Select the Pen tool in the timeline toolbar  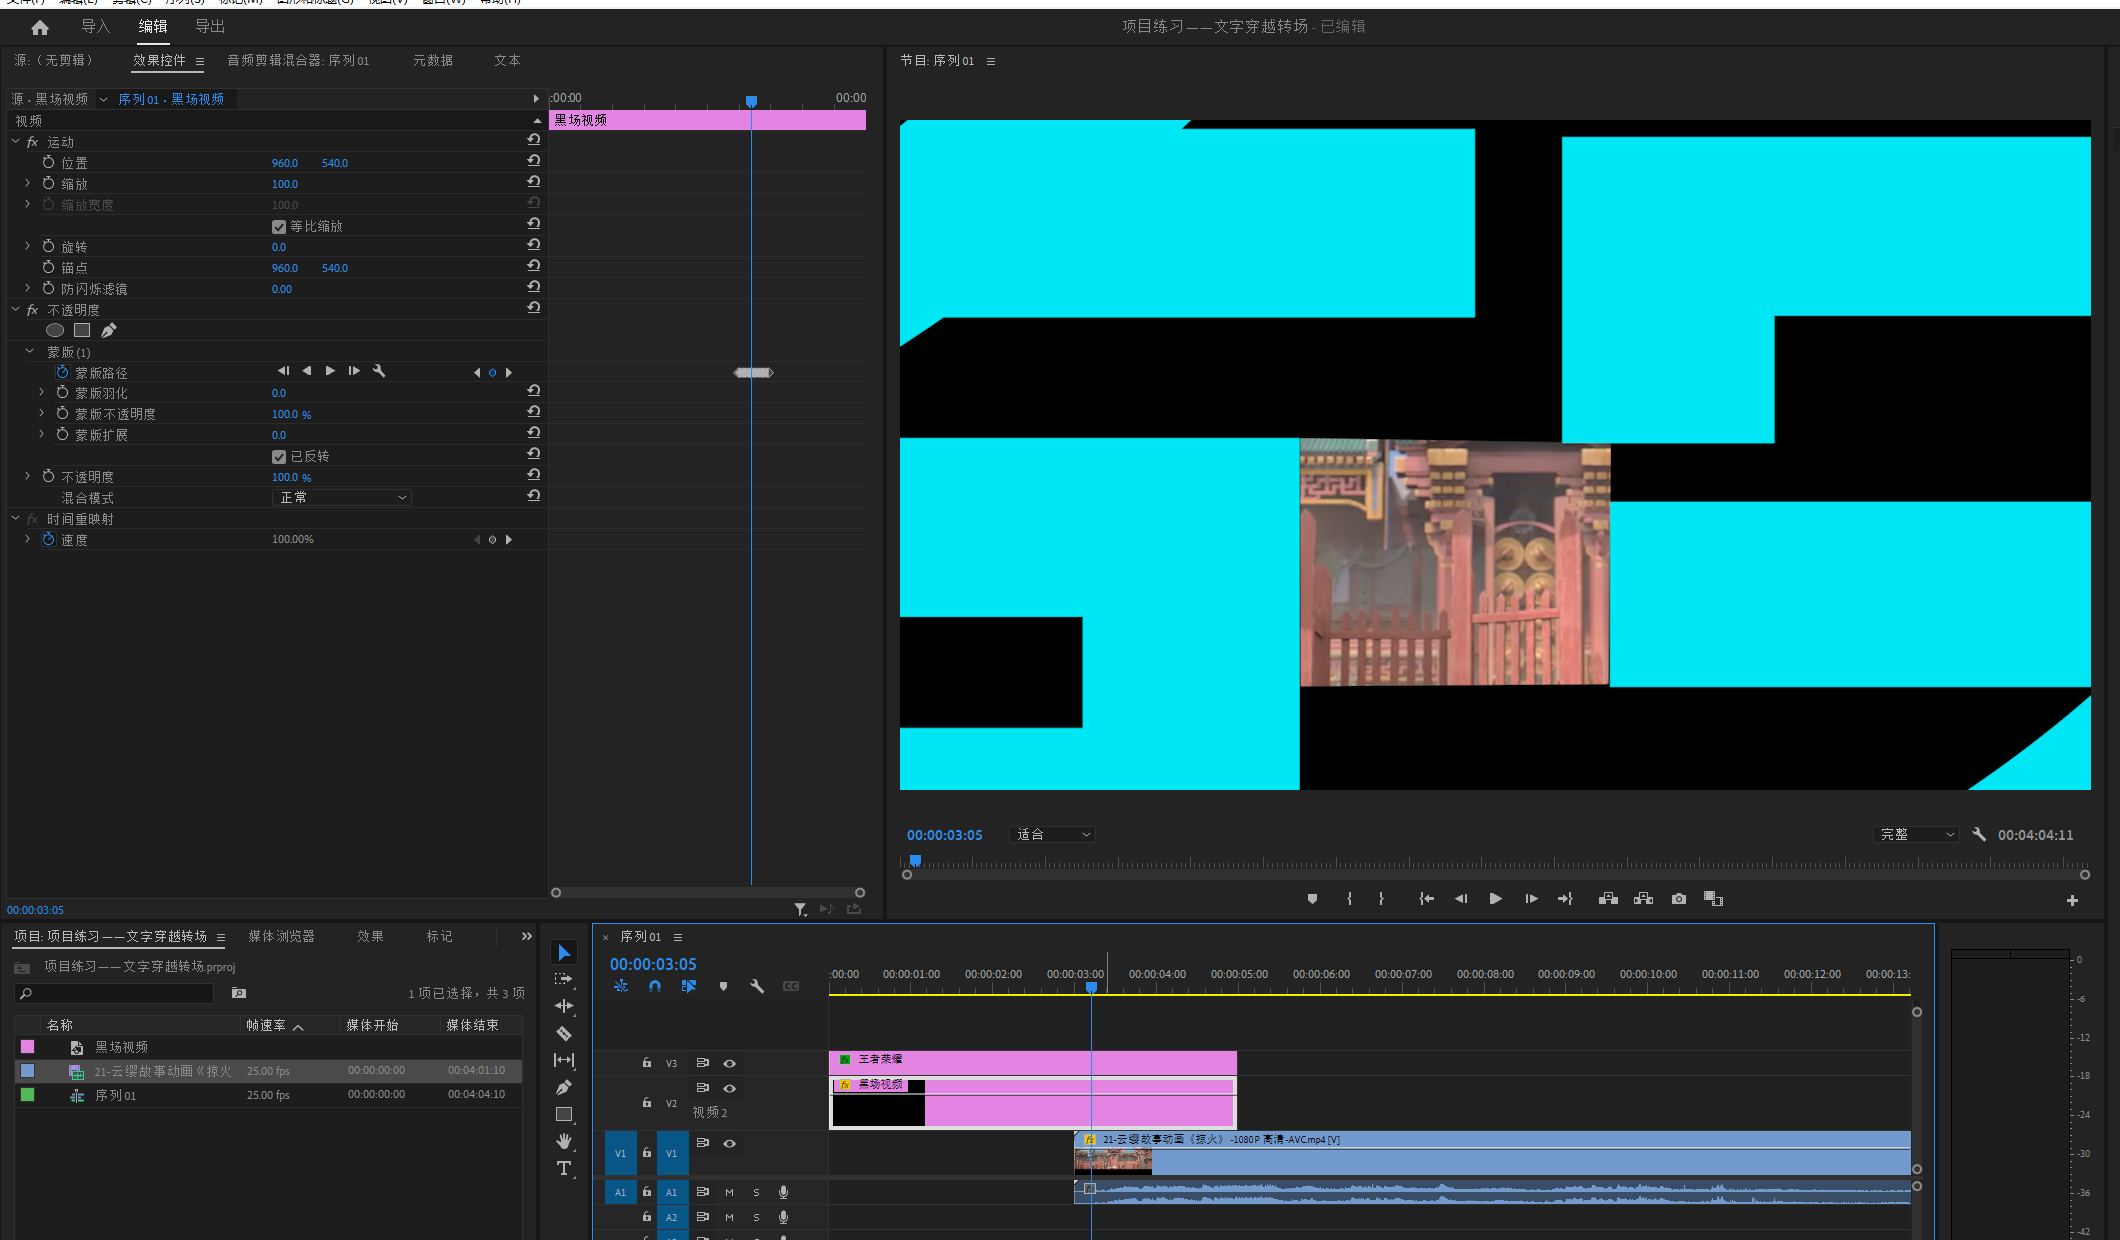[x=564, y=1087]
